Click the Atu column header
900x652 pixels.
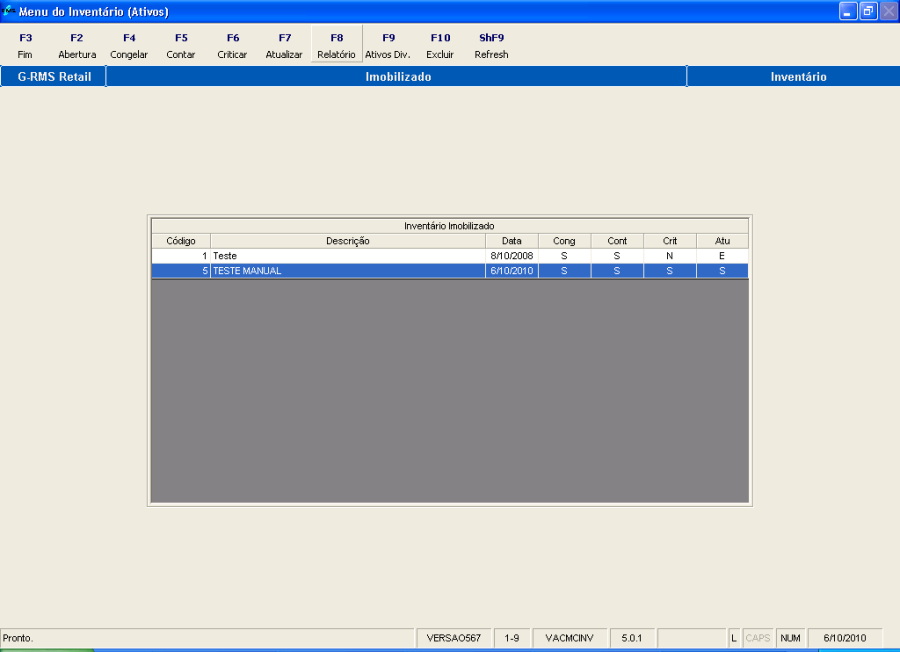723,241
